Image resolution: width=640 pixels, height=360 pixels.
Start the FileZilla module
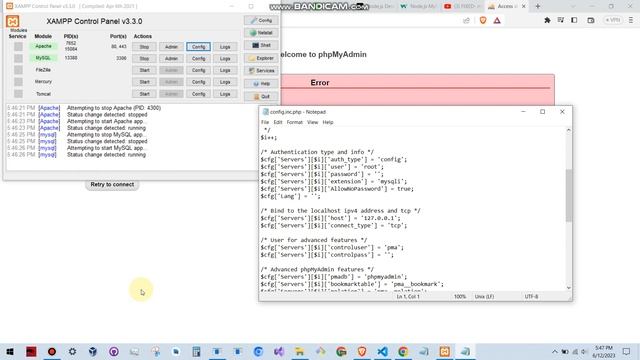[144, 70]
